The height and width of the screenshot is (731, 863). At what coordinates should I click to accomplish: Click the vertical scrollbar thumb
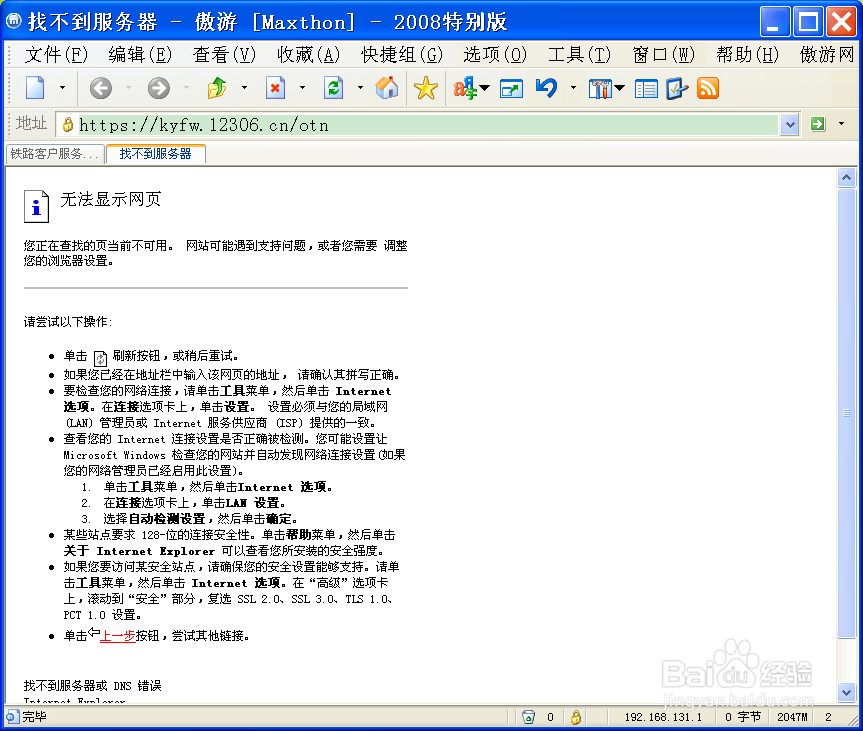pyautogui.click(x=846, y=413)
